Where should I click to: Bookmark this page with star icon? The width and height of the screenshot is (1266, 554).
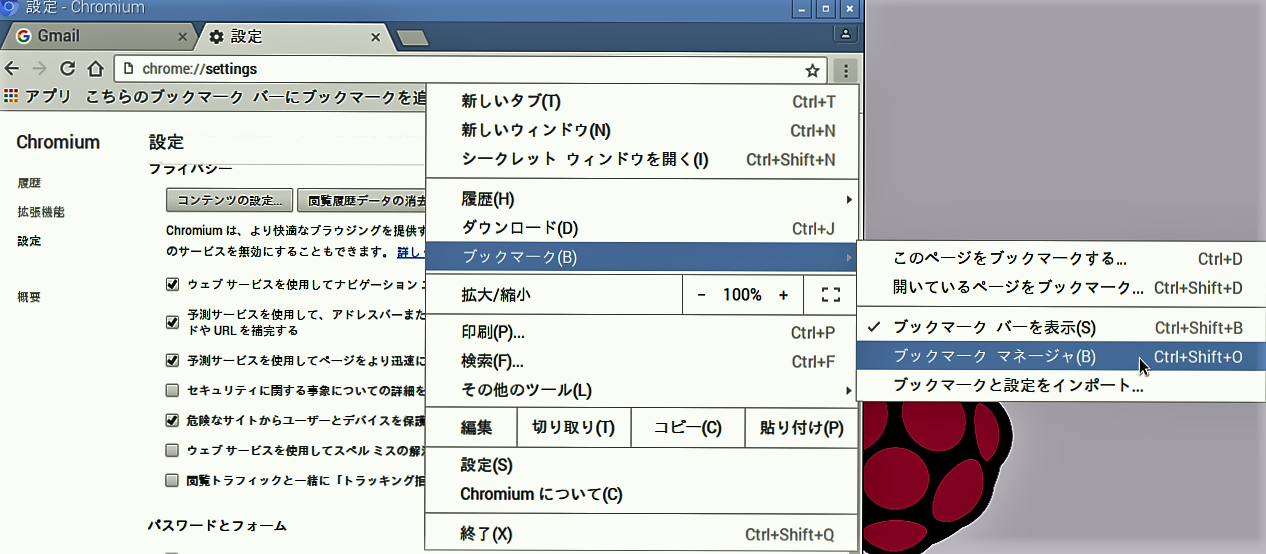812,70
